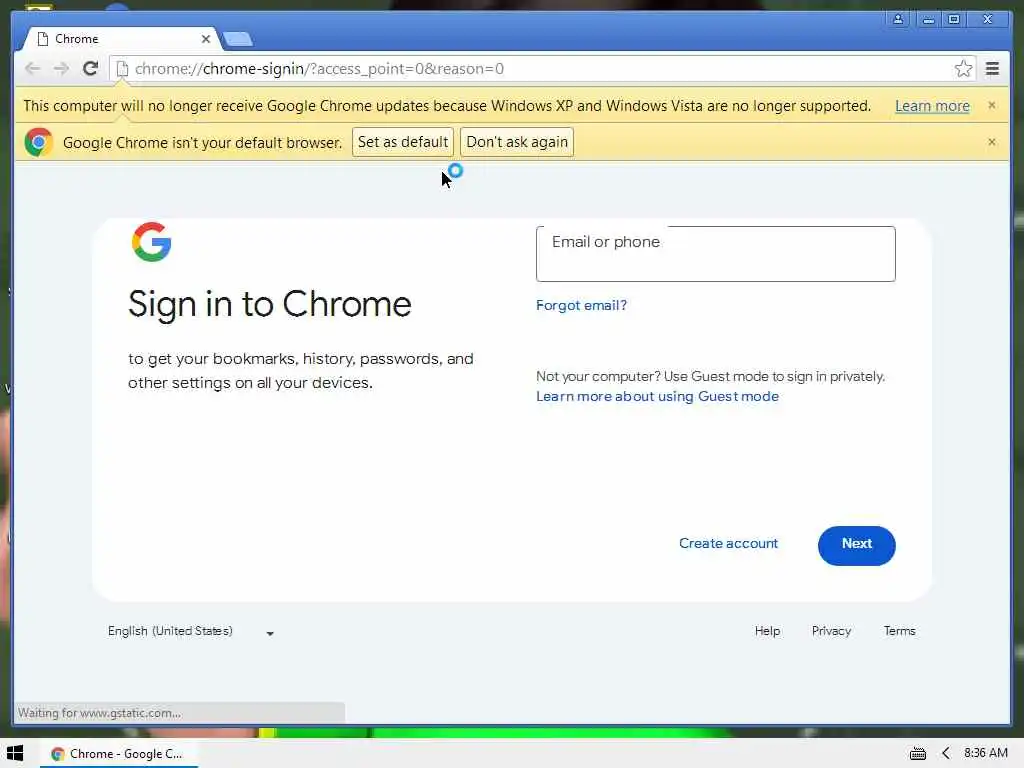Reload the page

[91, 69]
